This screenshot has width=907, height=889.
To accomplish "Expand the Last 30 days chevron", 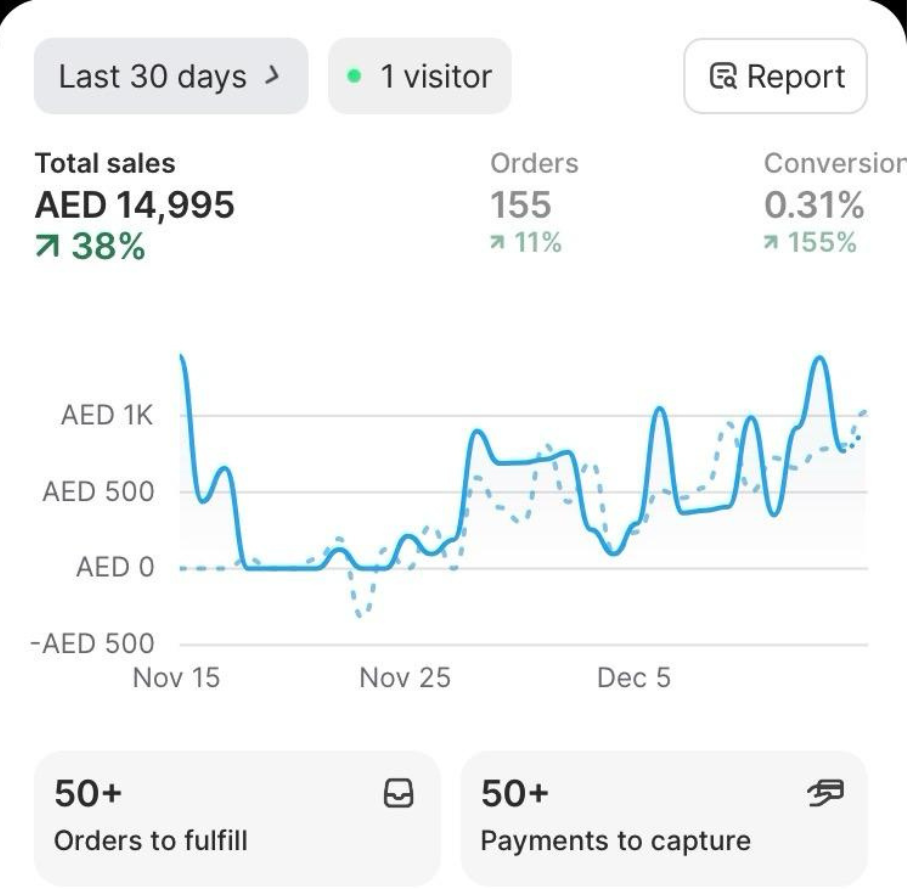I will tap(272, 76).
